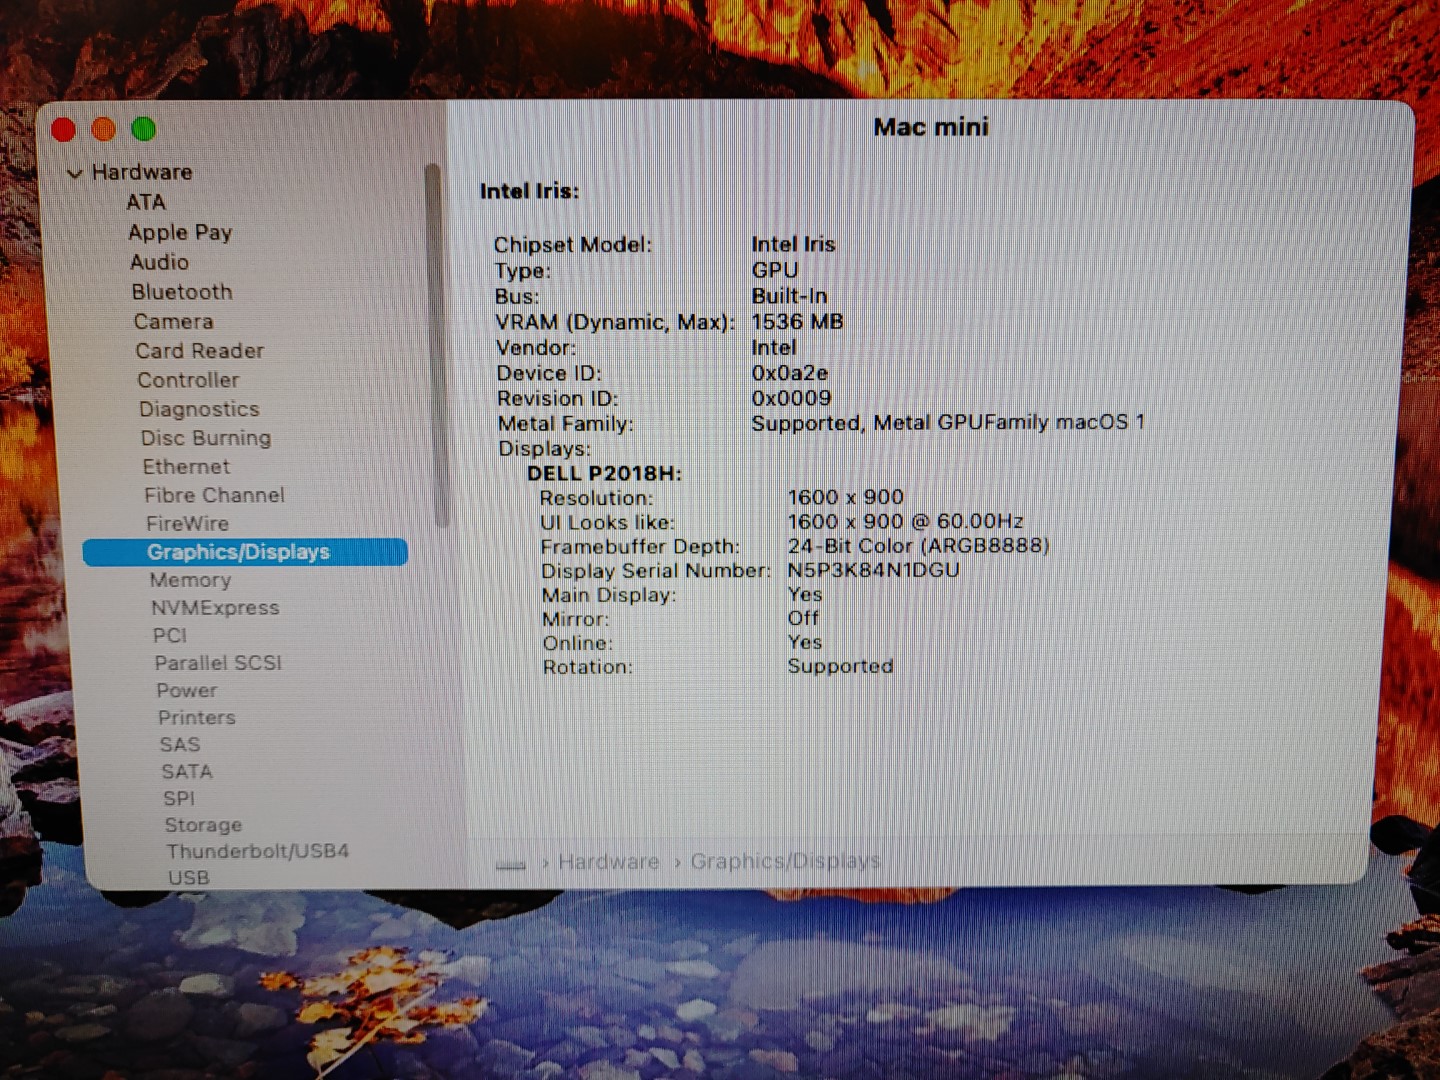The image size is (1440, 1080).
Task: Select the Chipset Model value Intel Iris
Action: 793,244
